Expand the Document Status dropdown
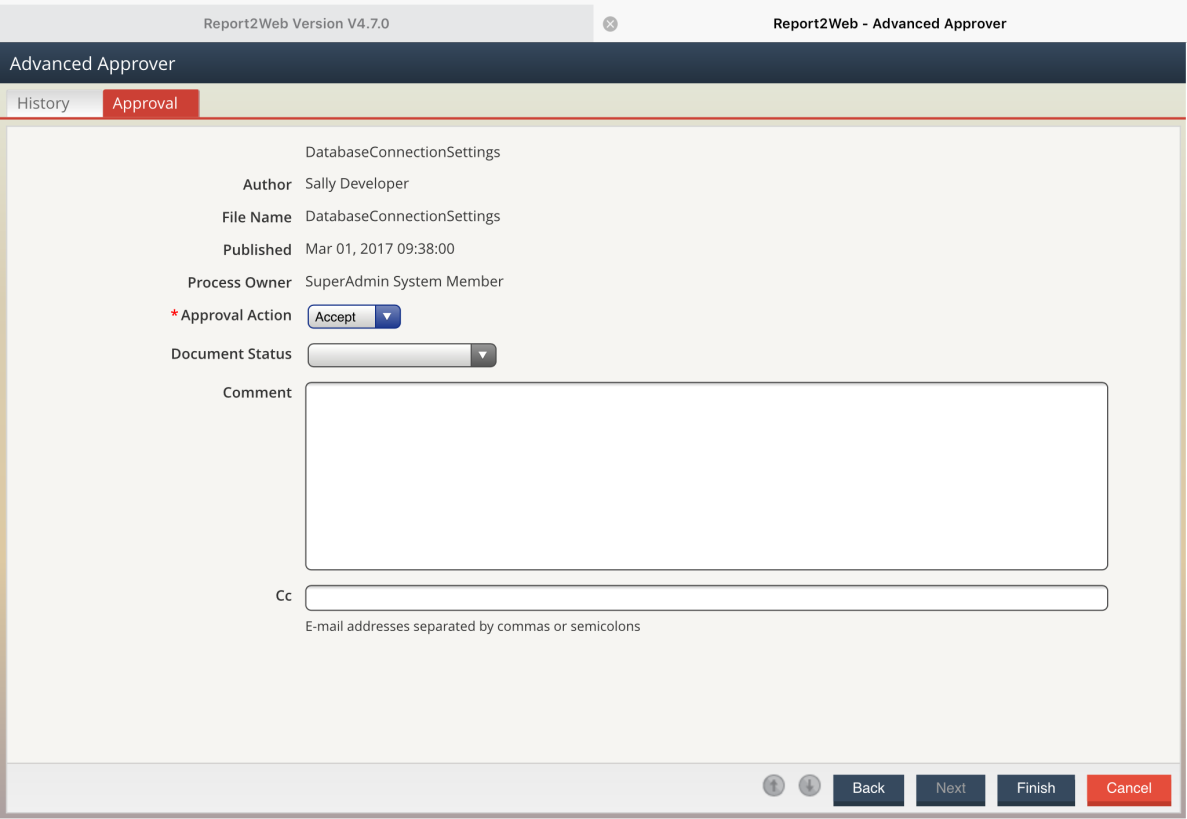 coord(400,355)
